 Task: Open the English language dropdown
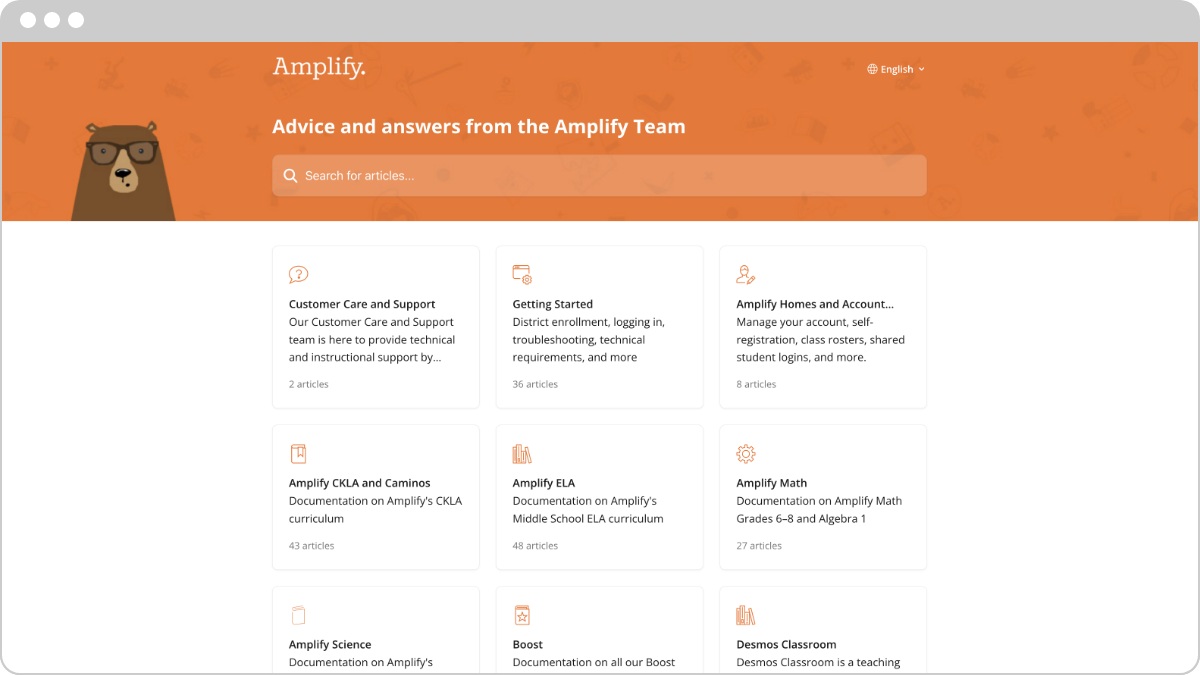(x=895, y=69)
